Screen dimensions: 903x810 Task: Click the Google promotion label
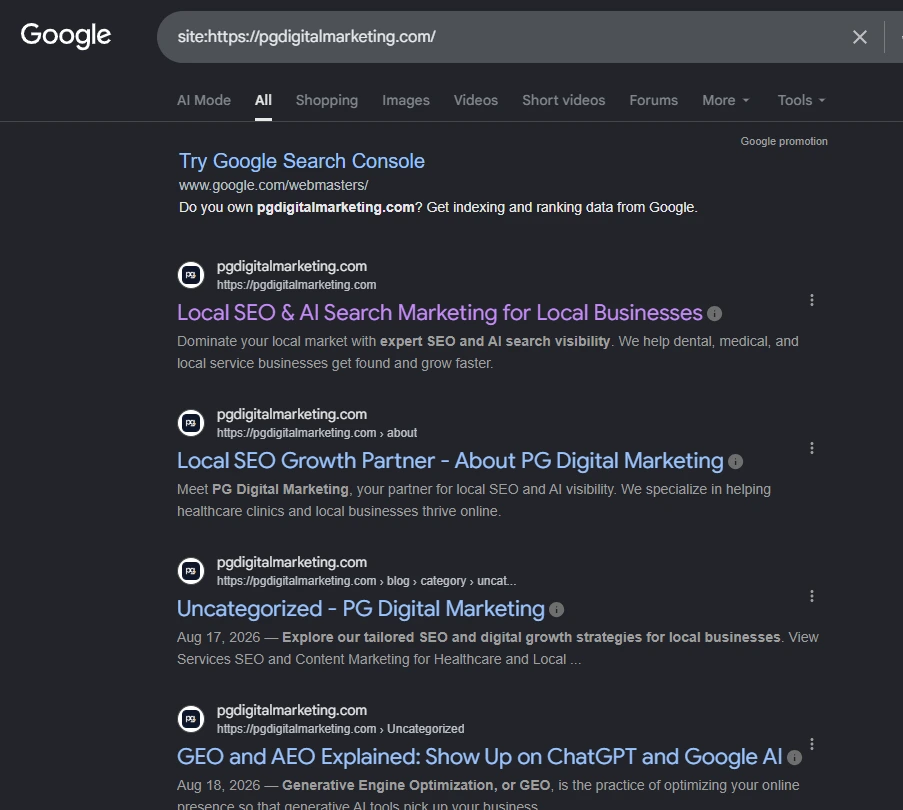784,142
